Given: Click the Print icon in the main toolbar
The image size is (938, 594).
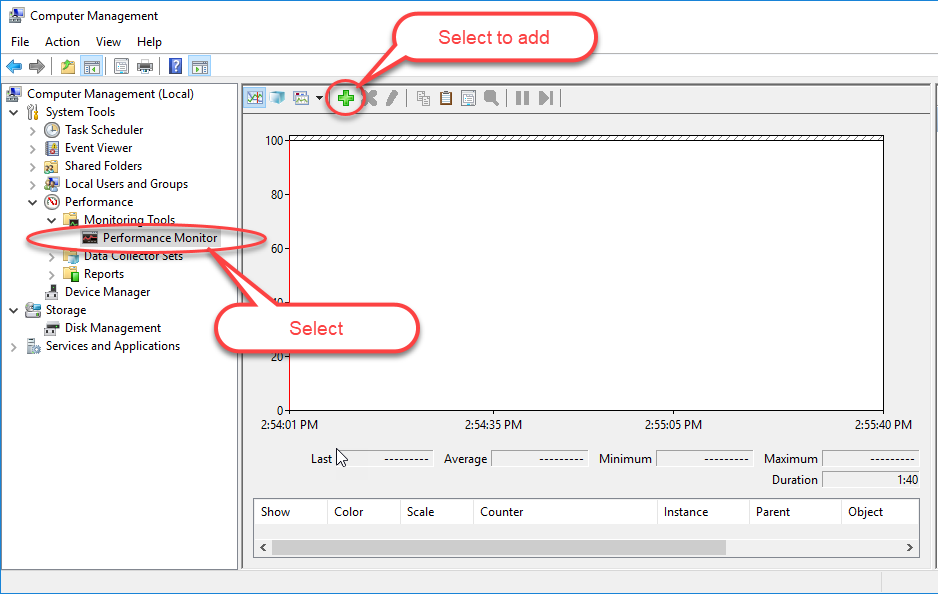Looking at the screenshot, I should point(145,66).
